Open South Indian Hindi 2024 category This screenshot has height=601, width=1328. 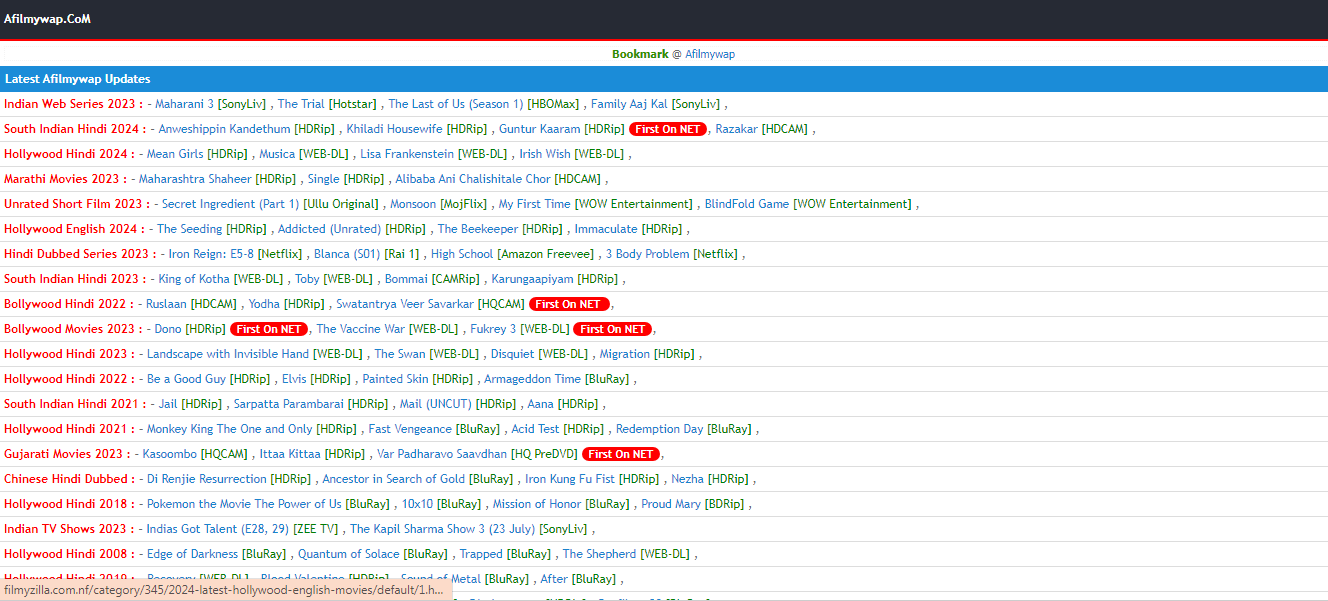75,129
